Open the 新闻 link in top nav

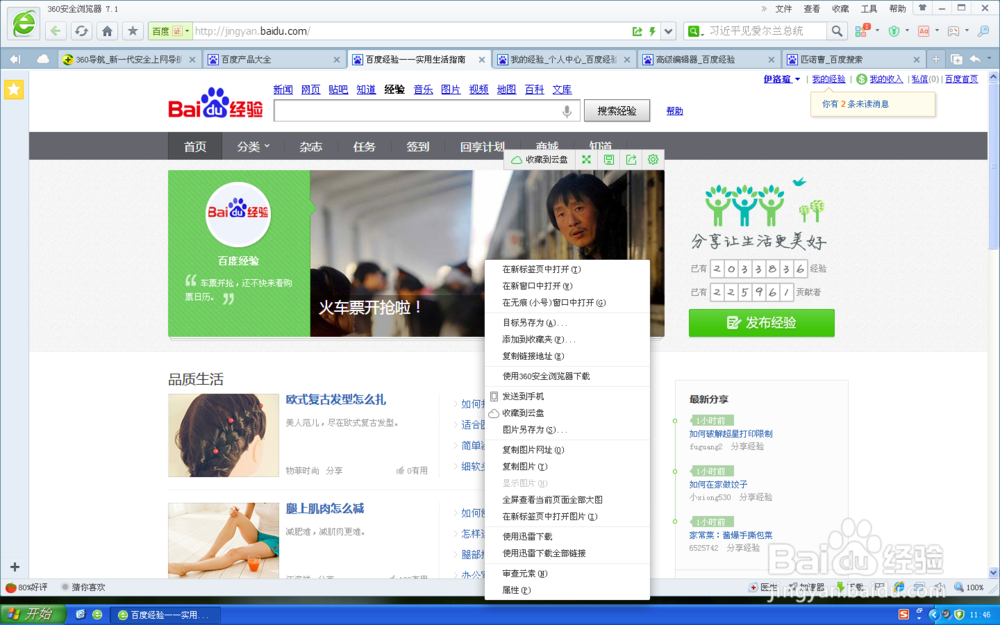(283, 89)
